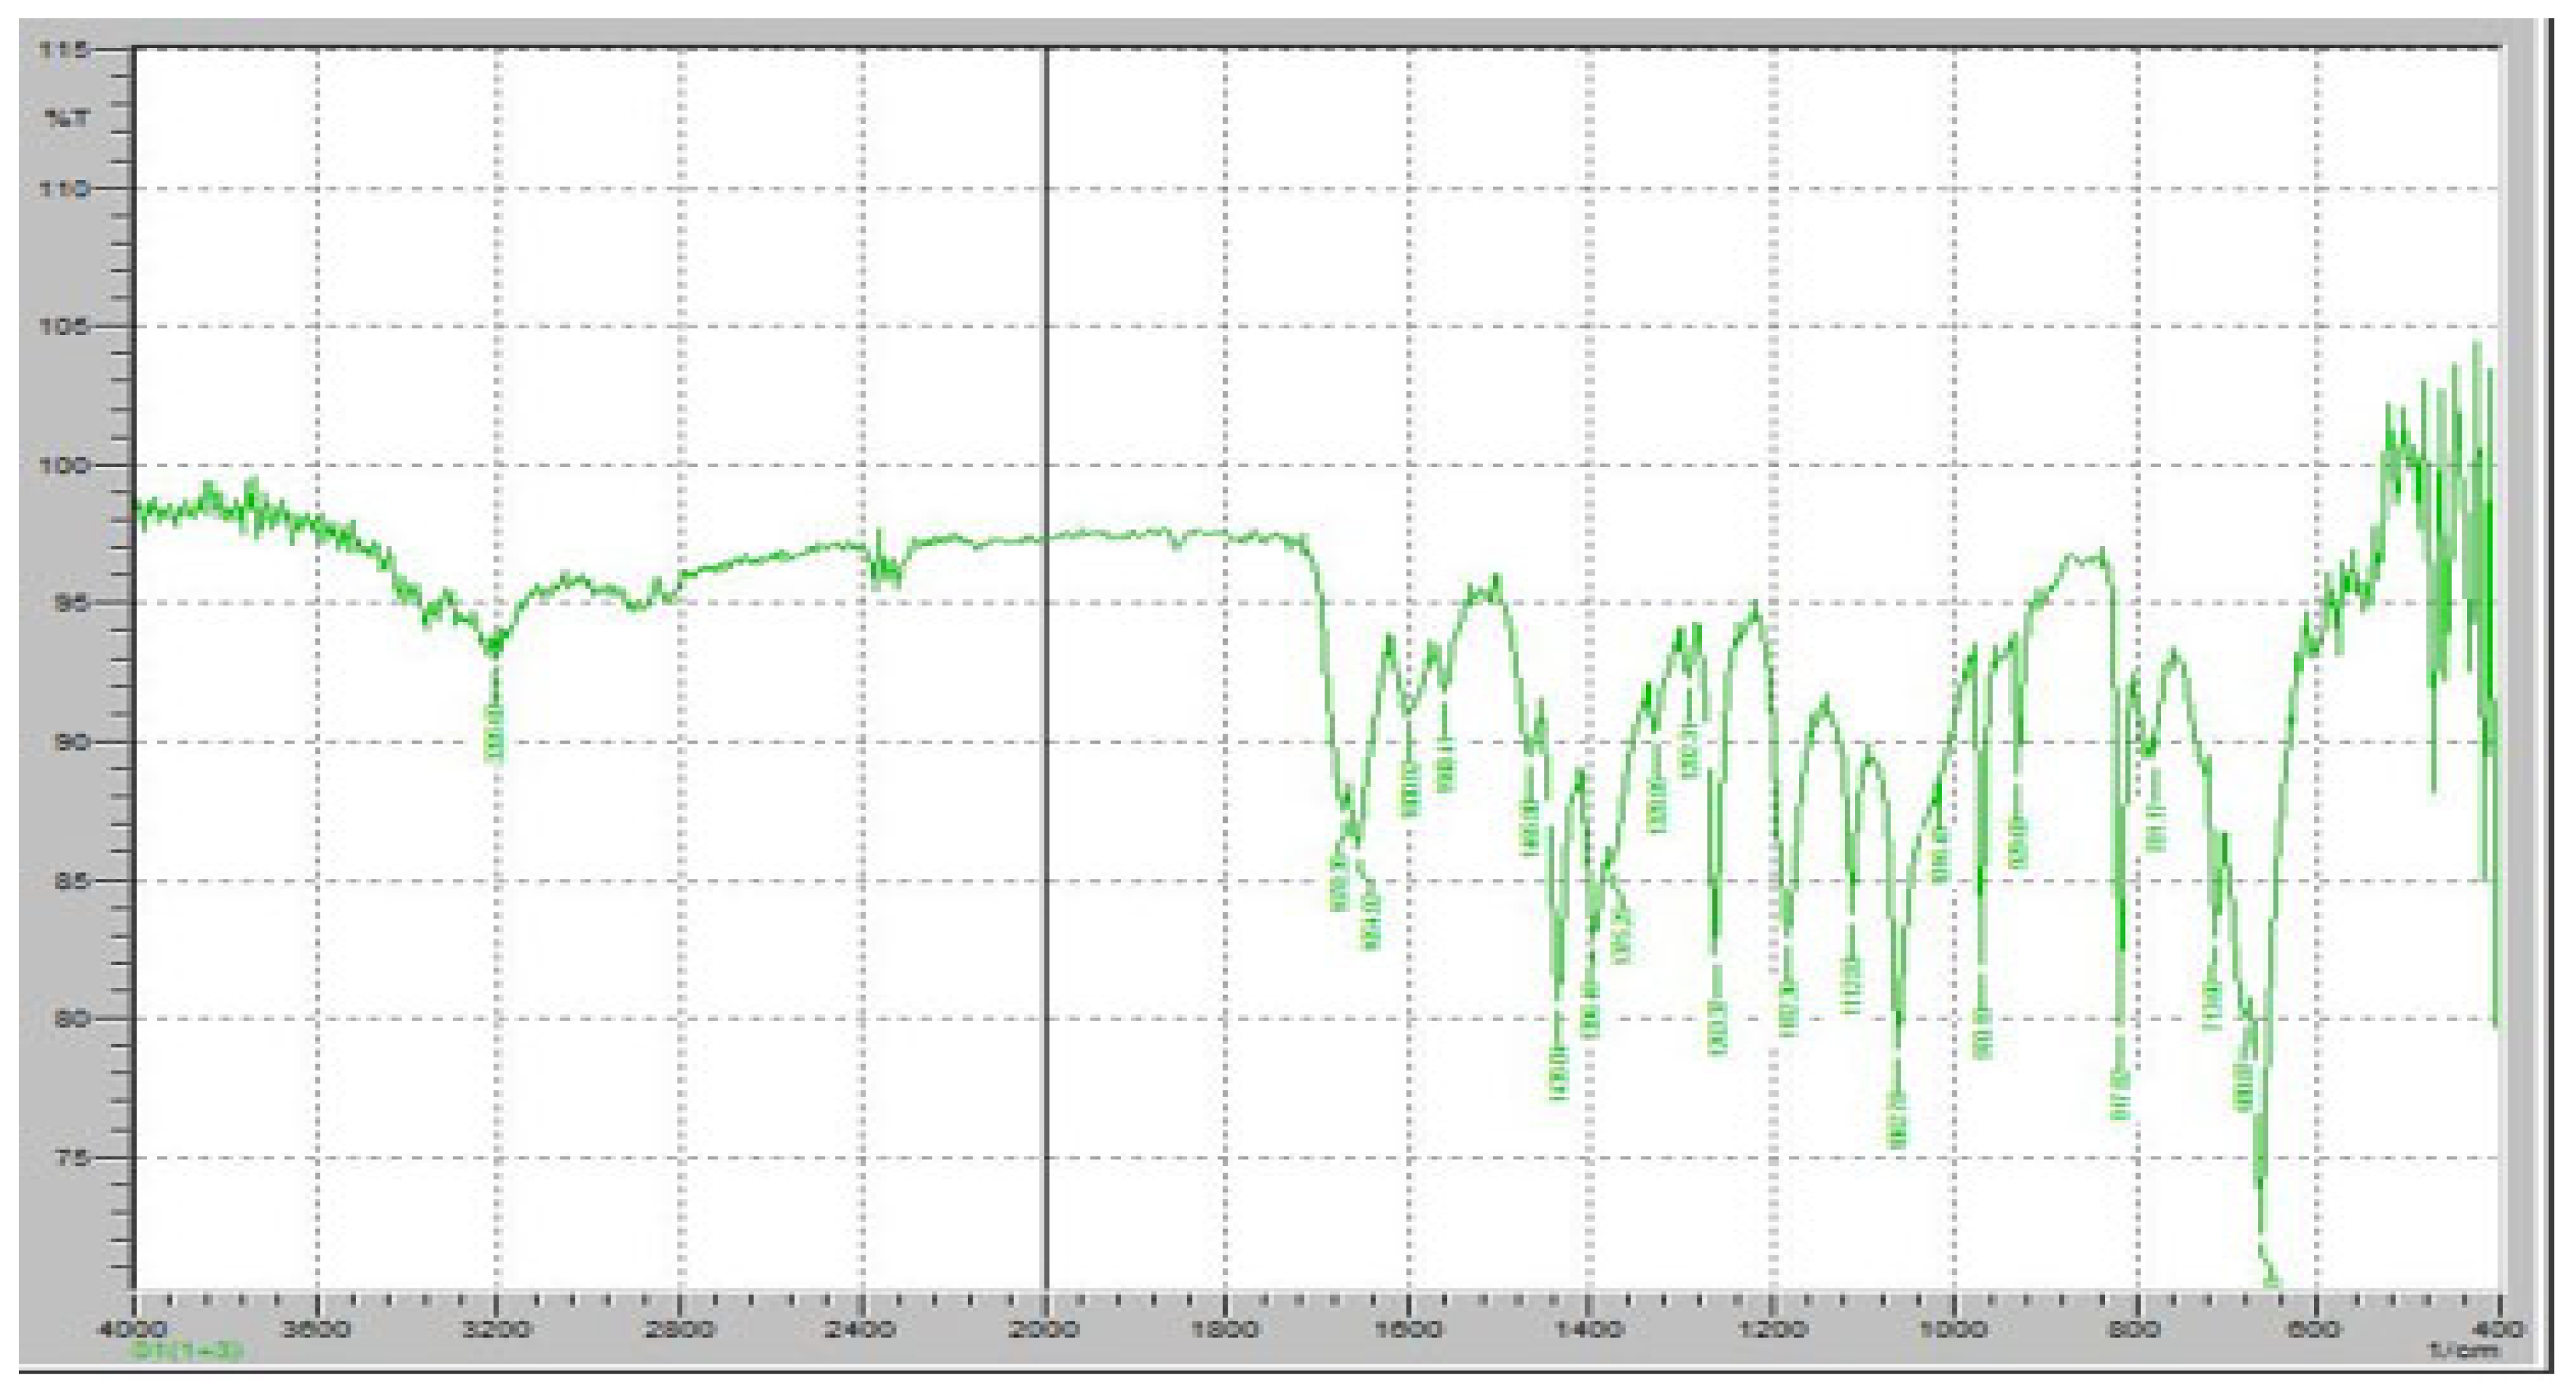
Task: Click the 110 y-axis tick label
Action: click(65, 188)
